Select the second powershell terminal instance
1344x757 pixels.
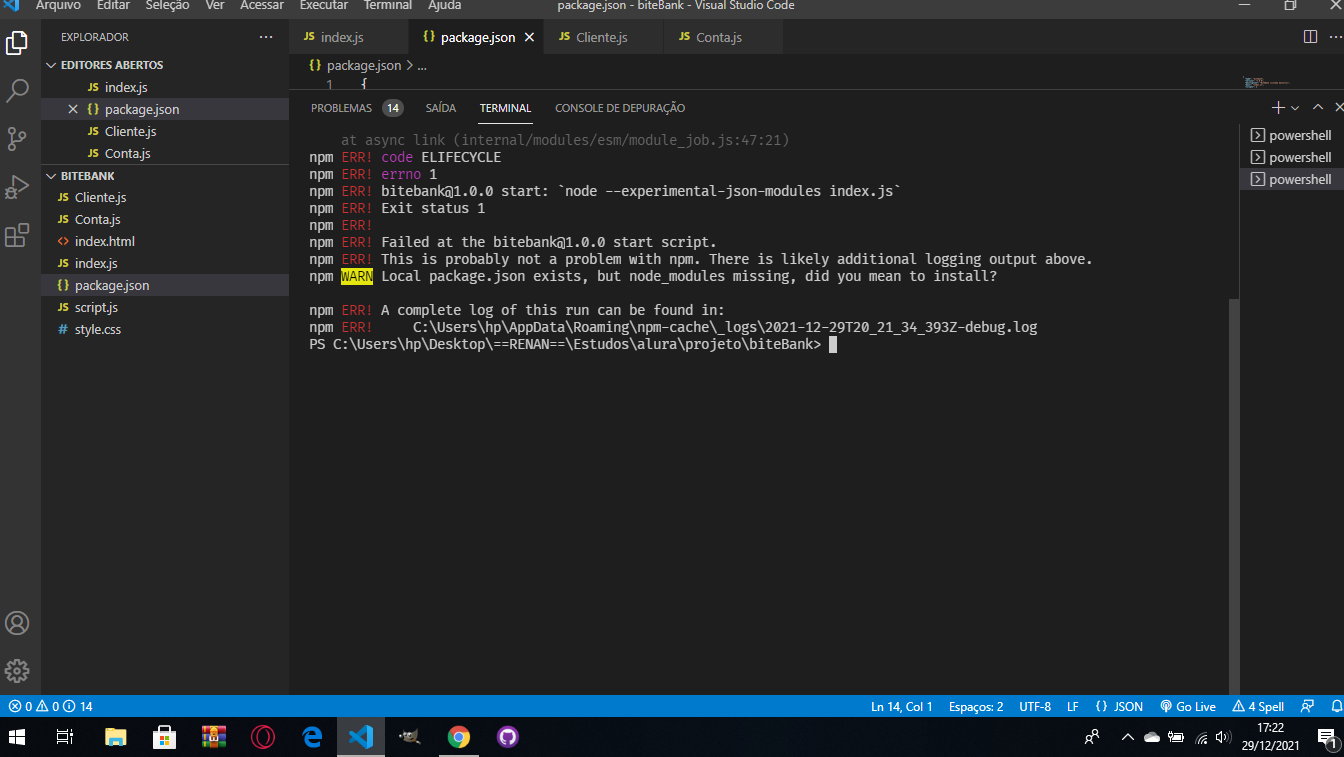click(x=1291, y=157)
